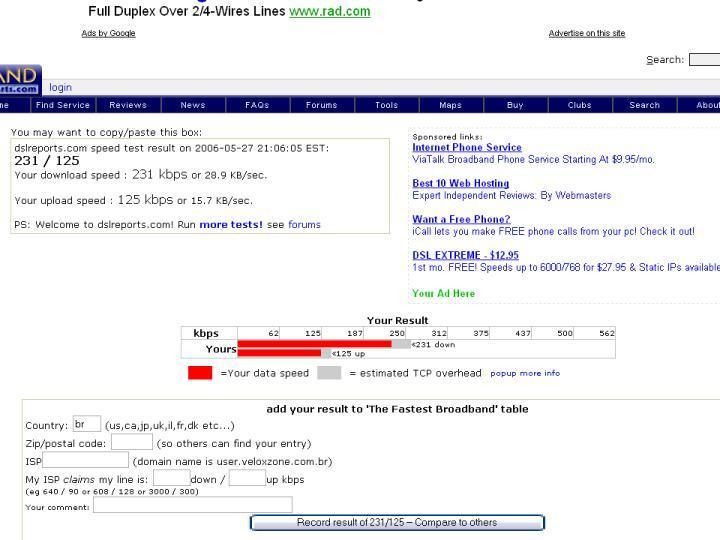The width and height of the screenshot is (720, 540).
Task: Click the login link
Action: click(x=60, y=88)
